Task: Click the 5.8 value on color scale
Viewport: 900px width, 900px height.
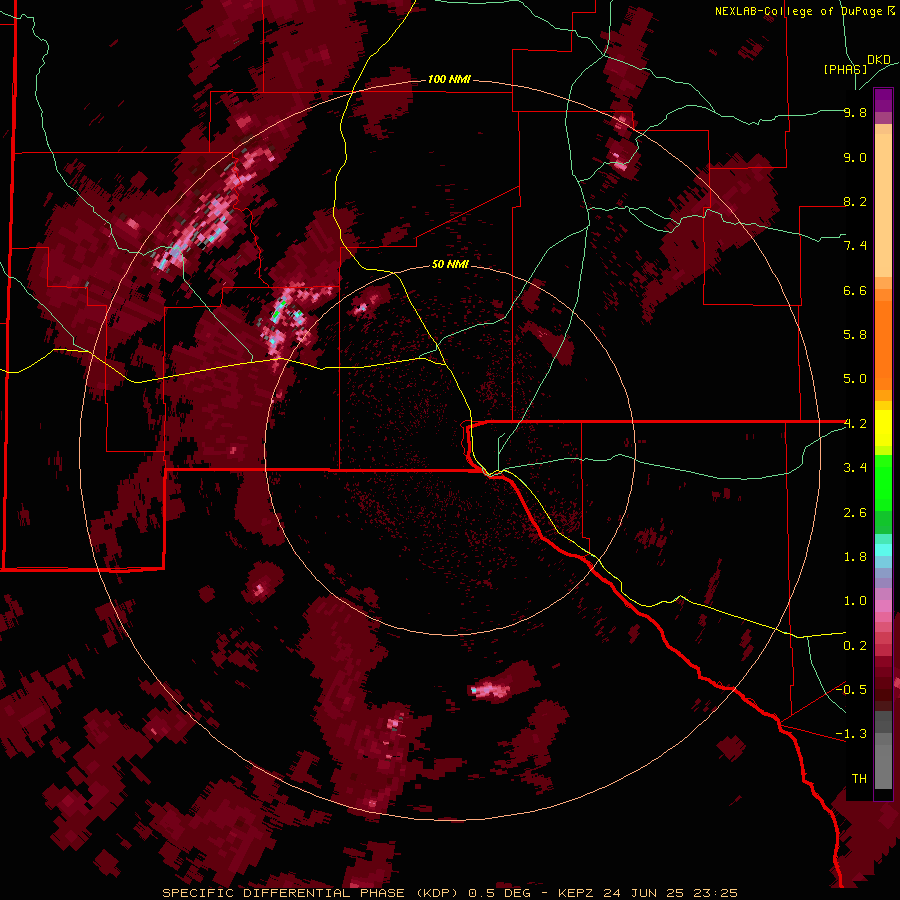Action: [855, 335]
